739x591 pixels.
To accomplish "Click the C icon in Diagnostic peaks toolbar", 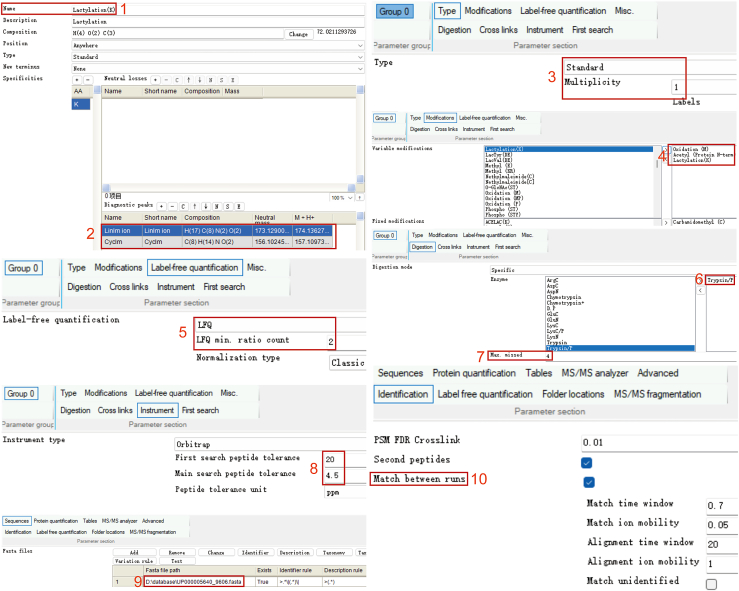I will coord(183,206).
